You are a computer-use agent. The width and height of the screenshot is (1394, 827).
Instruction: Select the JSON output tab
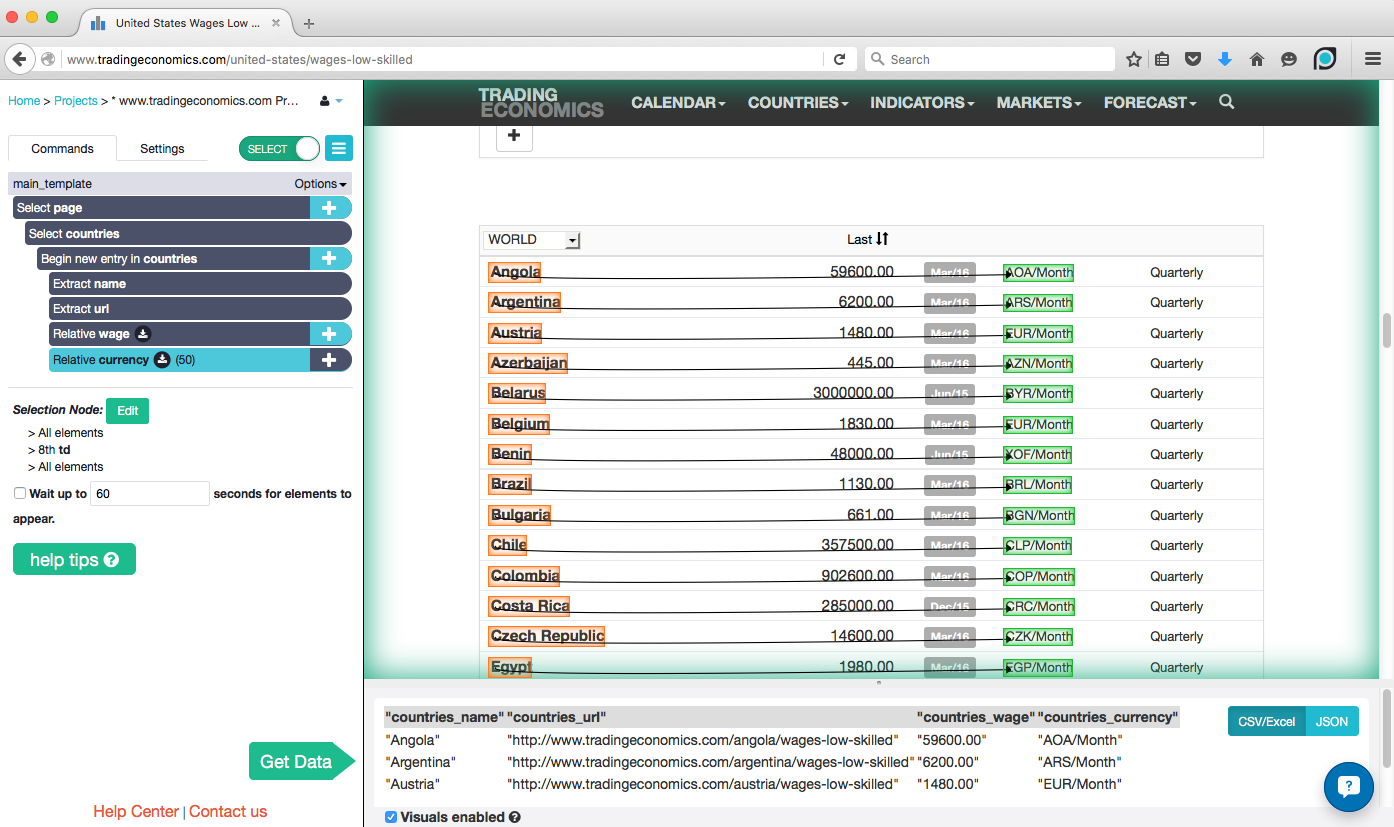1332,721
